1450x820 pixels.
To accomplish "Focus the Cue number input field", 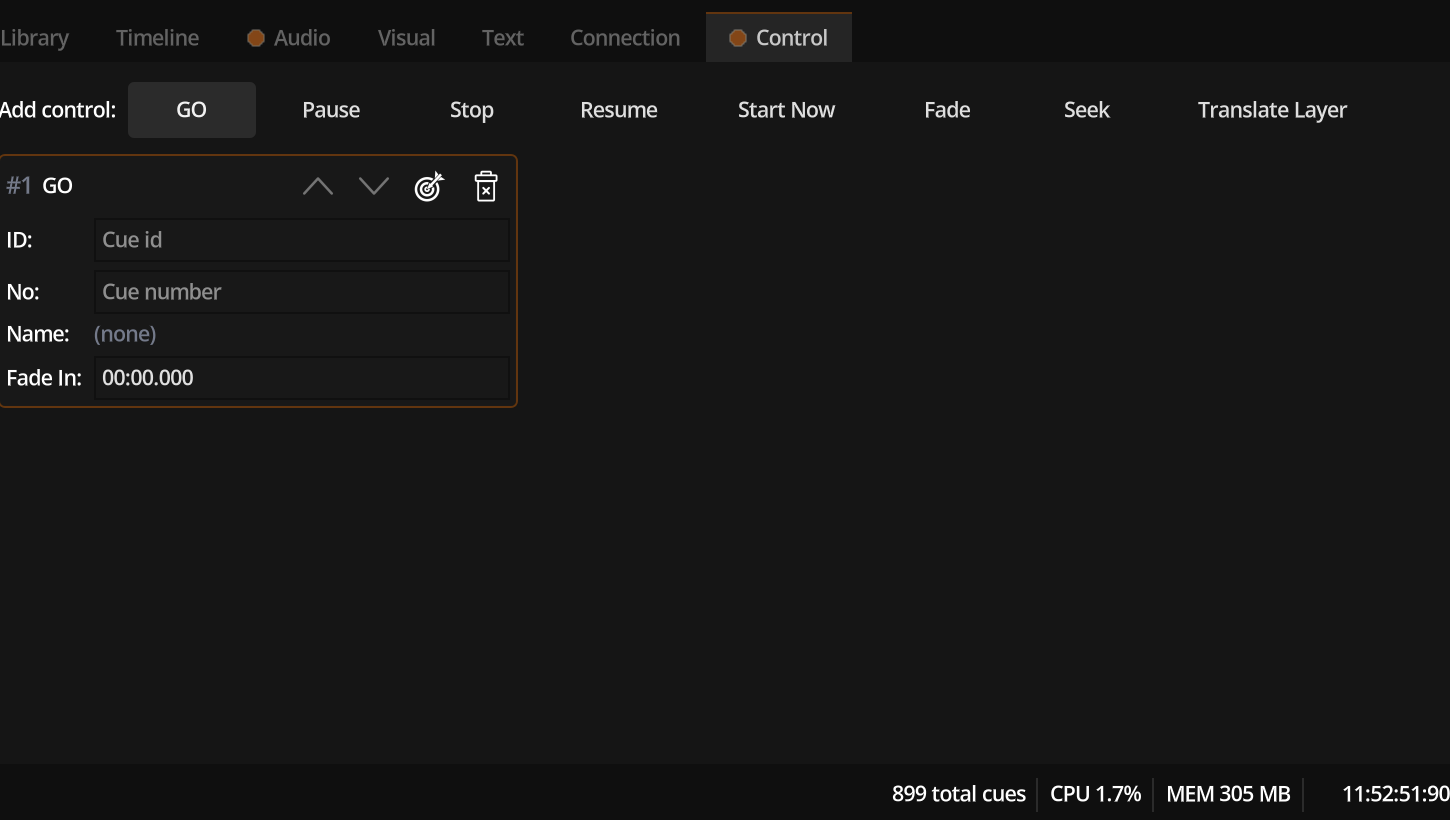I will point(302,292).
